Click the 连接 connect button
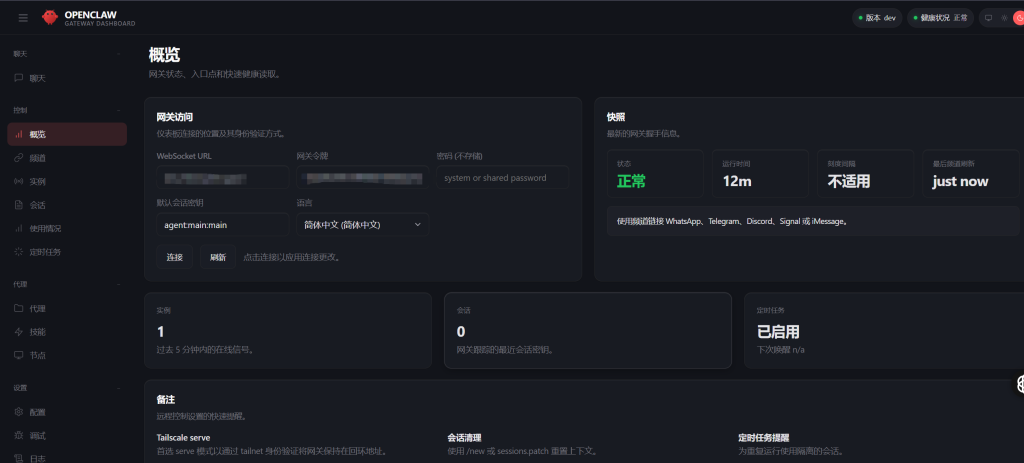 click(x=174, y=257)
